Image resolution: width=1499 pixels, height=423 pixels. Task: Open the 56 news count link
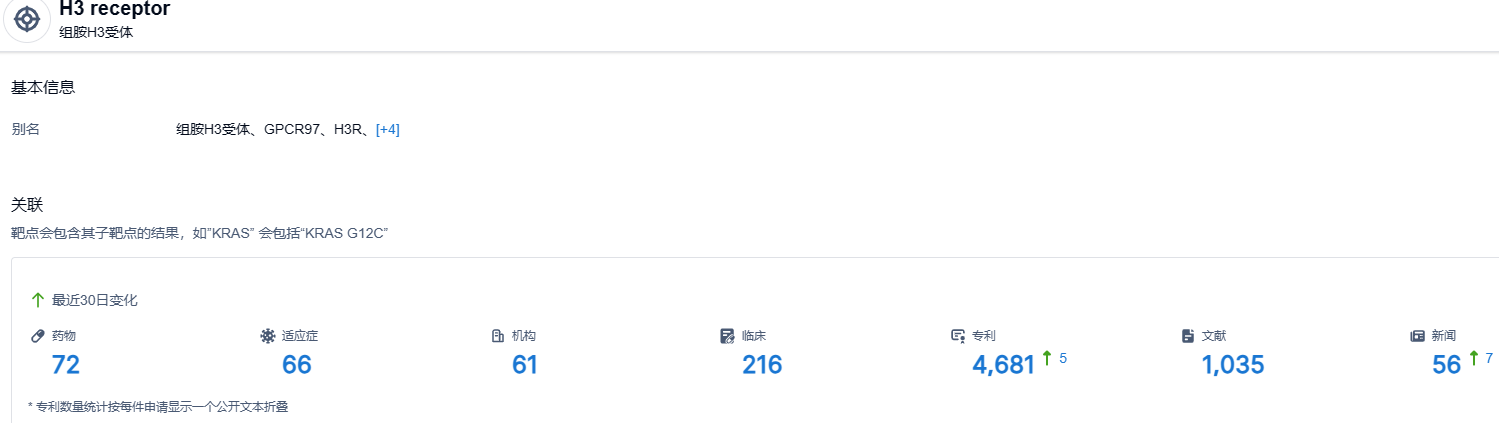[1446, 365]
